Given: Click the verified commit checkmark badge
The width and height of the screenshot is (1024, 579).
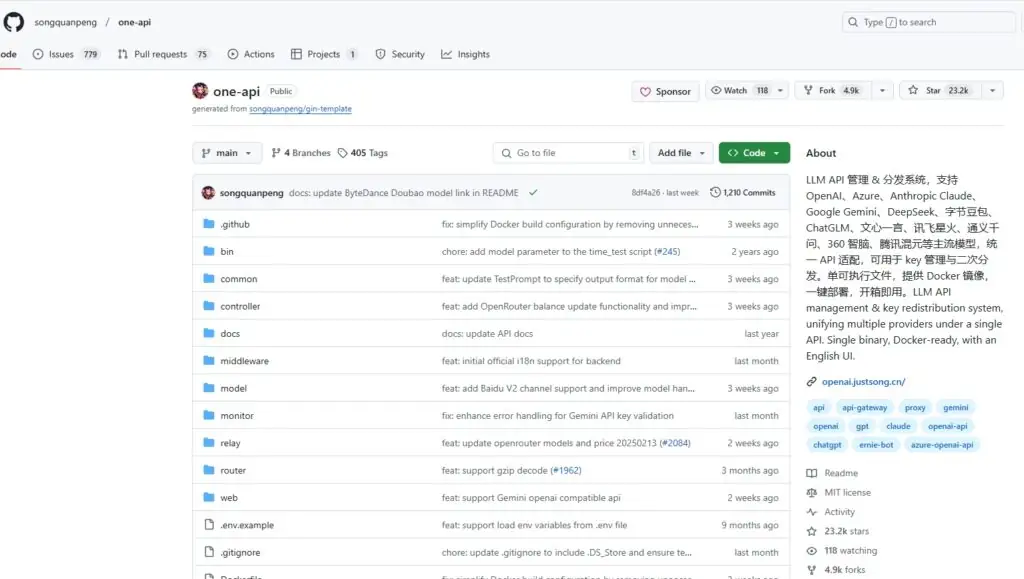Looking at the screenshot, I should click(x=533, y=190).
